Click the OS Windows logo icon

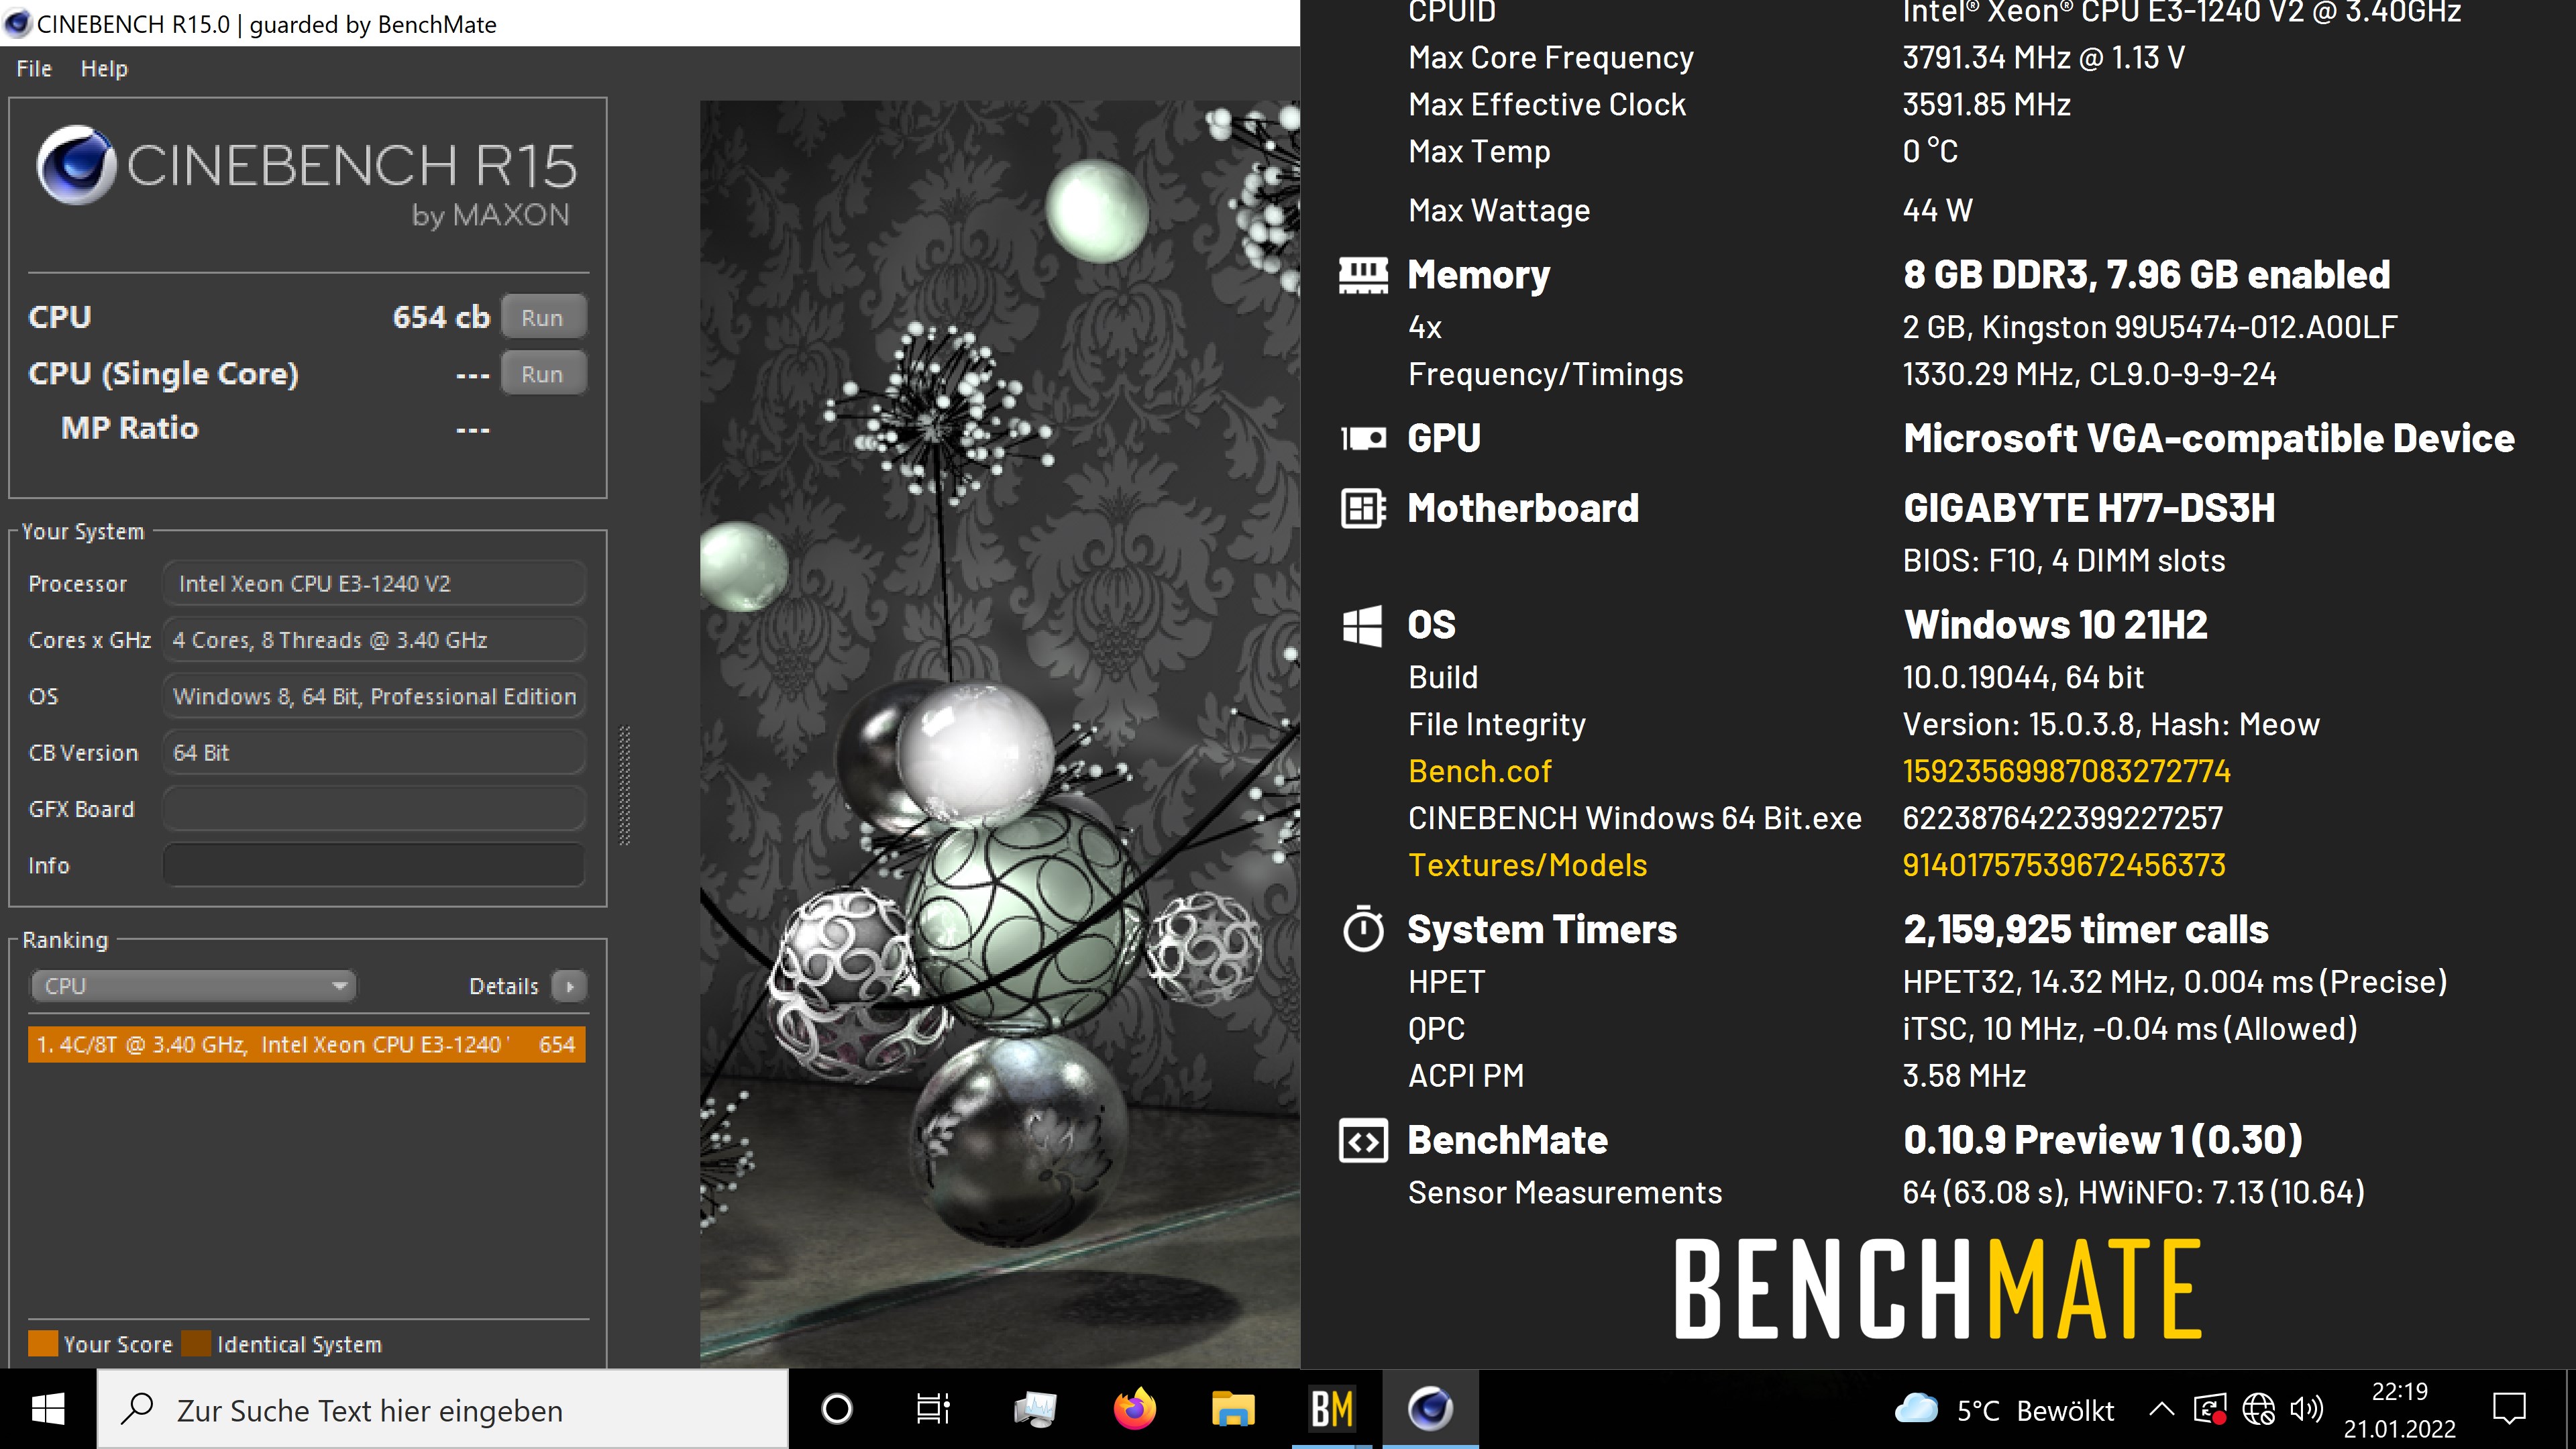pos(1362,625)
